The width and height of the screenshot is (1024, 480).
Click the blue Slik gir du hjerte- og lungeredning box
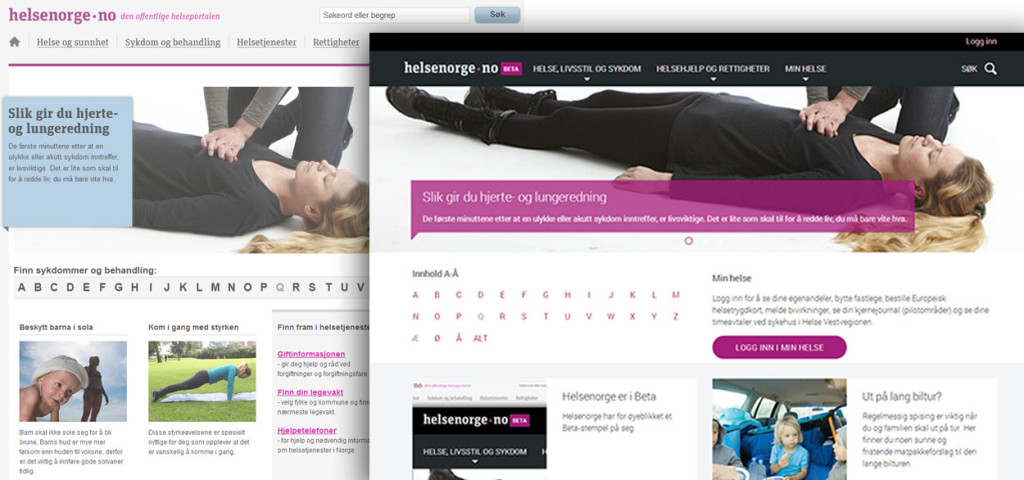pos(67,161)
